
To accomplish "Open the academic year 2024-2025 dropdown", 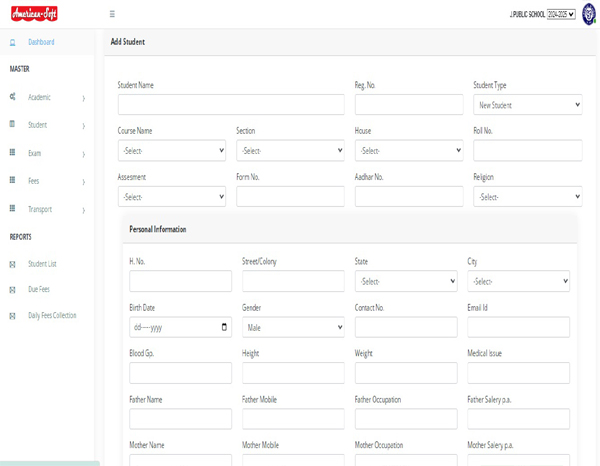I will (561, 14).
